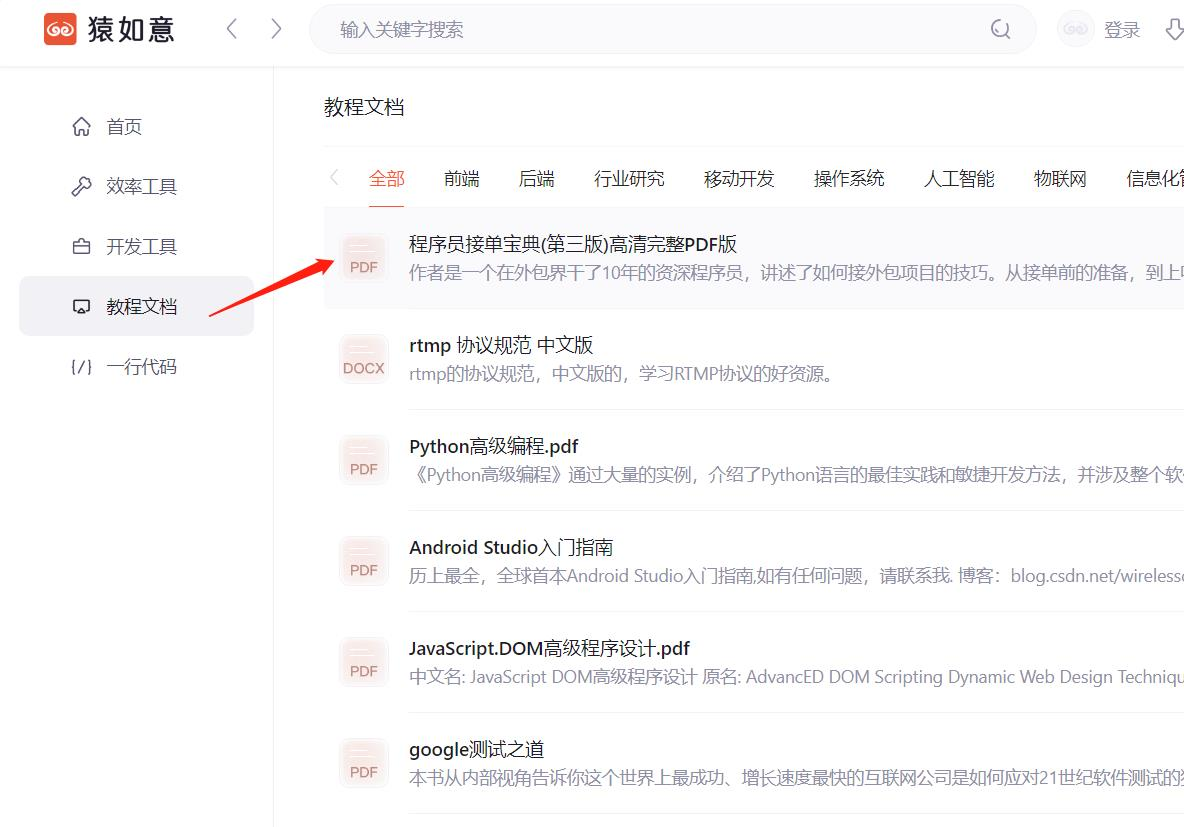Click the 教程文档 page heading
The width and height of the screenshot is (1184, 827).
tap(364, 107)
